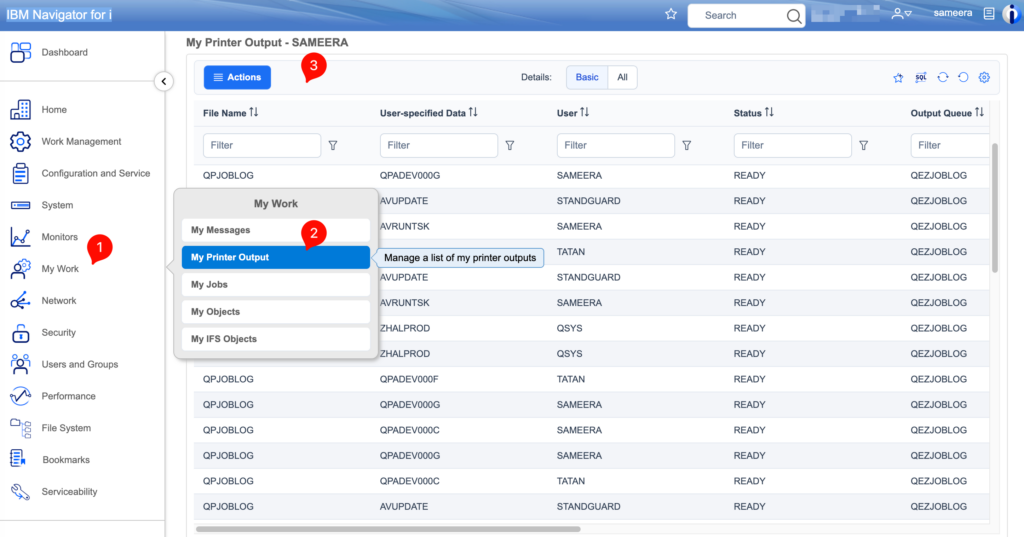This screenshot has height=537, width=1024.
Task: Click the Output Queue filter field
Action: (950, 146)
